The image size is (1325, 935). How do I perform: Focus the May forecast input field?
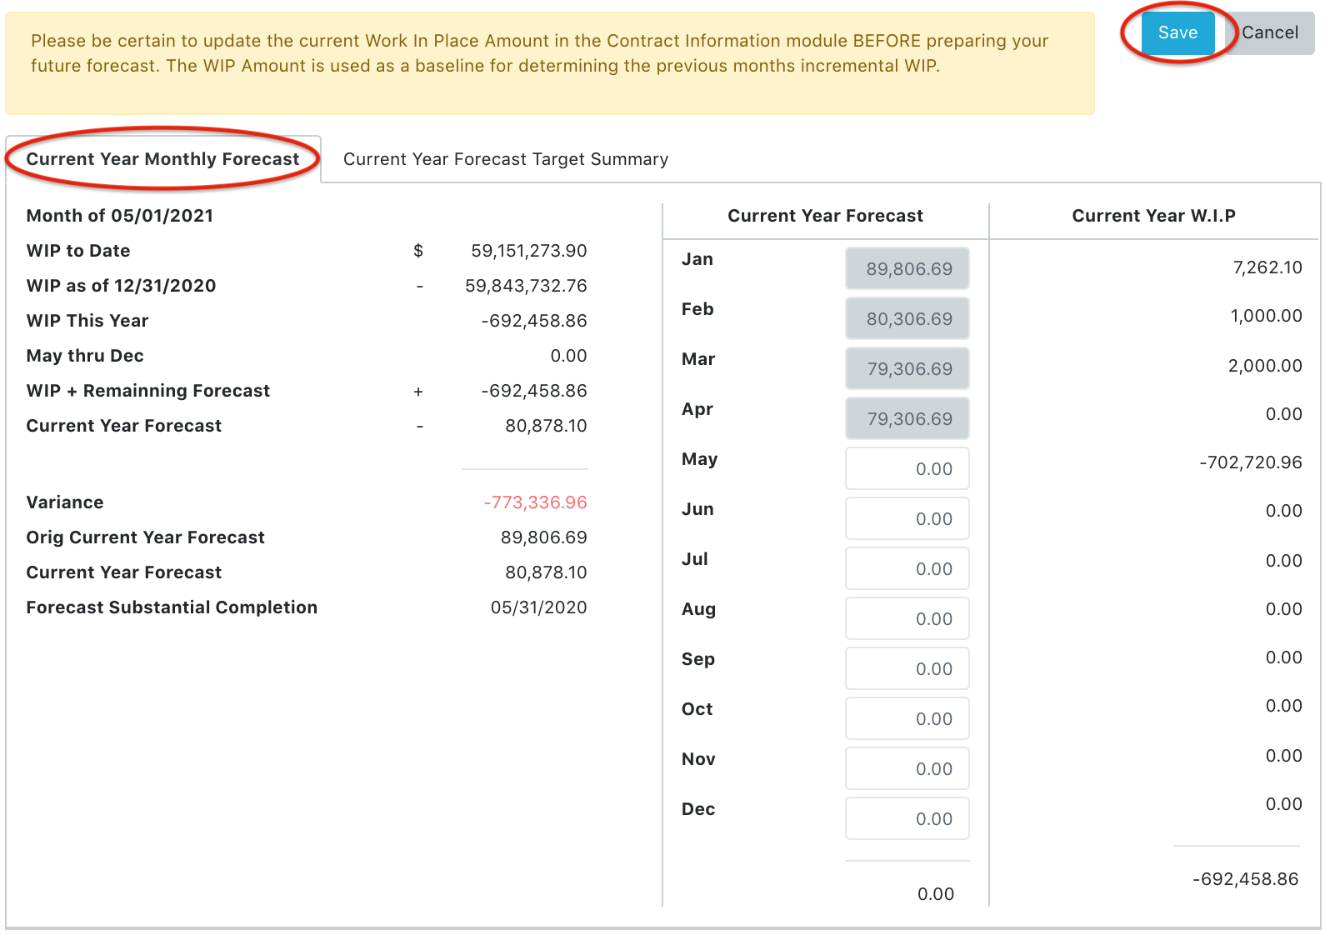click(x=907, y=469)
